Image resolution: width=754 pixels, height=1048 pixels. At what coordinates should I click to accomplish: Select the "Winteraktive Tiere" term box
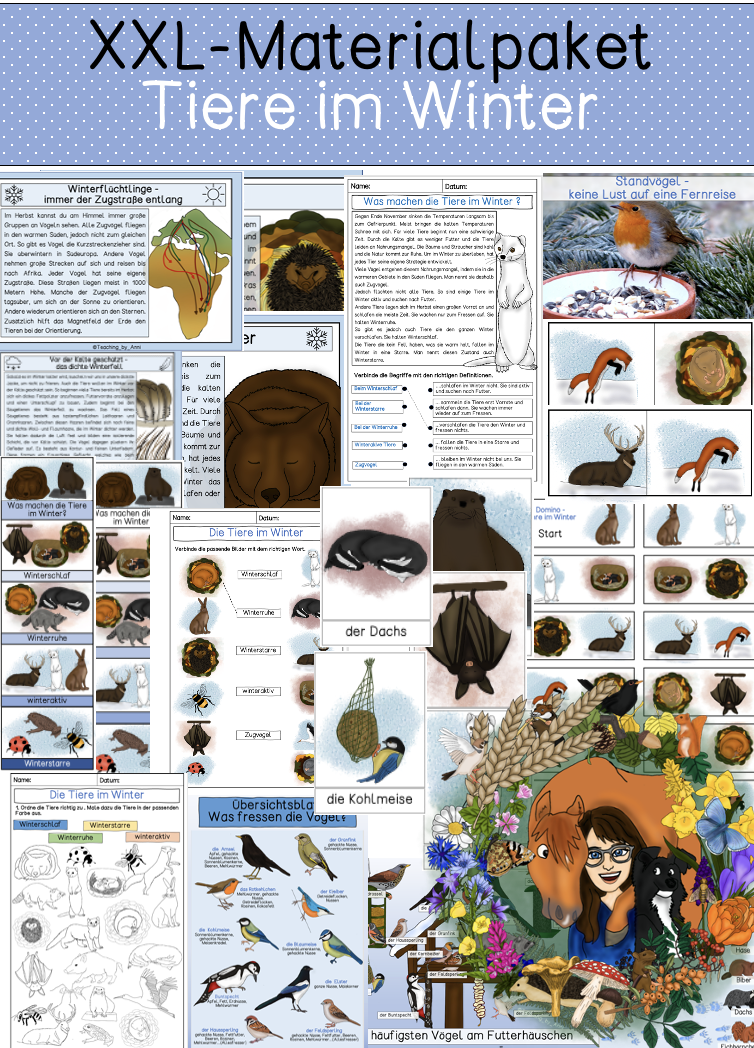375,444
